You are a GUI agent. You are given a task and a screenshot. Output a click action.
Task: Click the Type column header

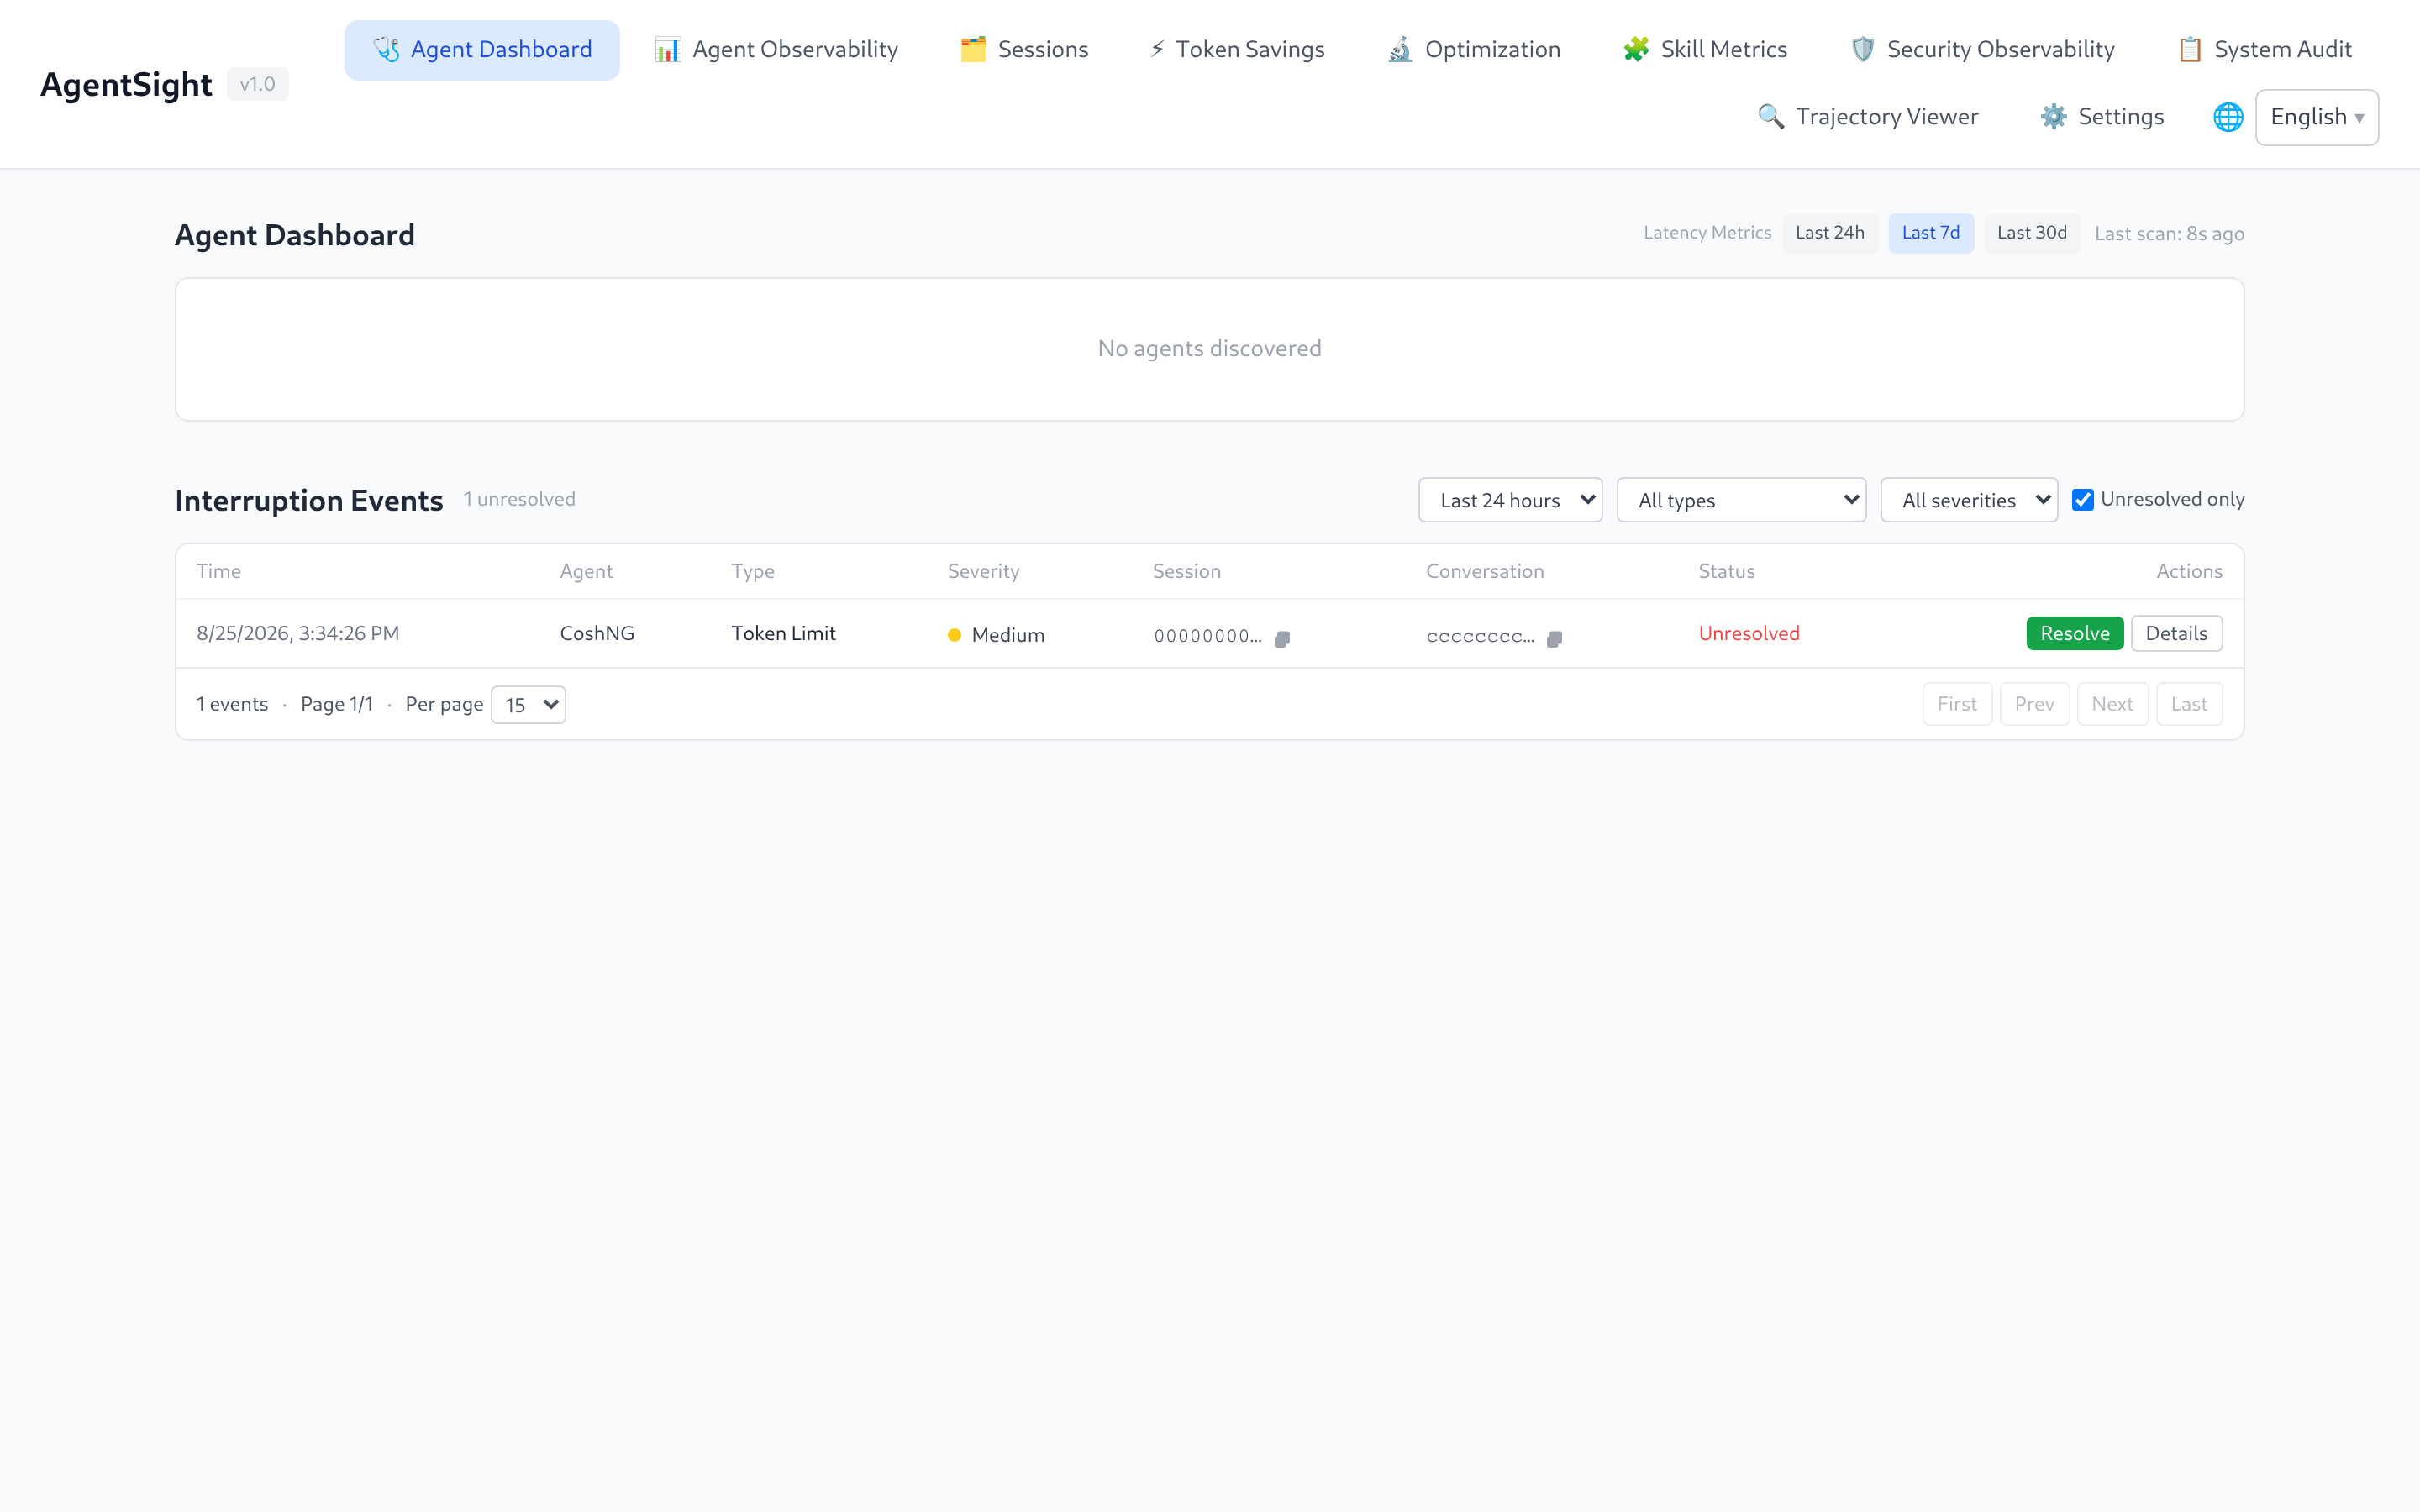click(x=752, y=571)
